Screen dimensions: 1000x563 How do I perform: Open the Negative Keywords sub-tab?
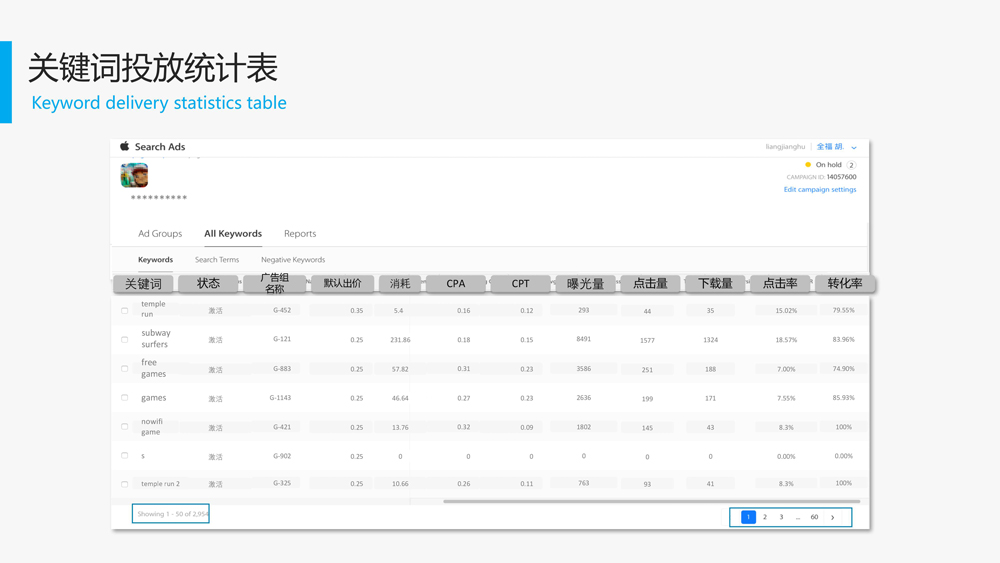pos(293,260)
